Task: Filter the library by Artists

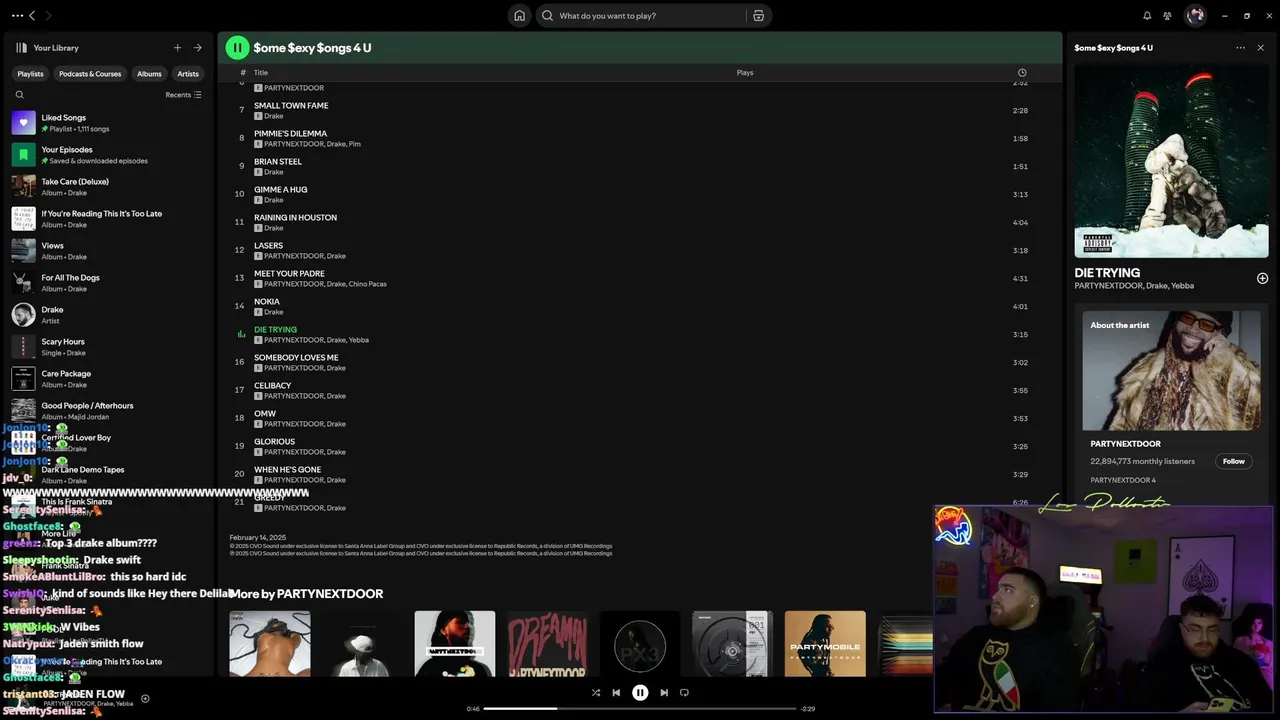Action: (188, 74)
